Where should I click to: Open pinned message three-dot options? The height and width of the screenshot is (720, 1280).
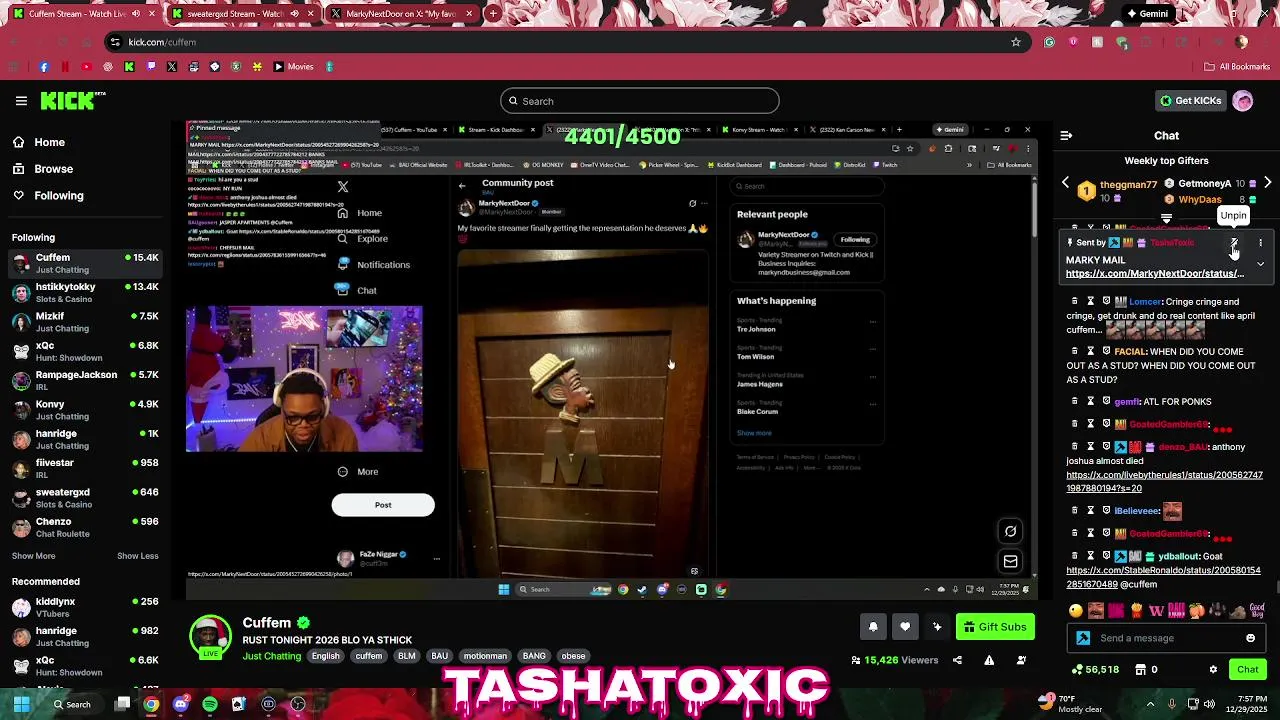click(1260, 243)
